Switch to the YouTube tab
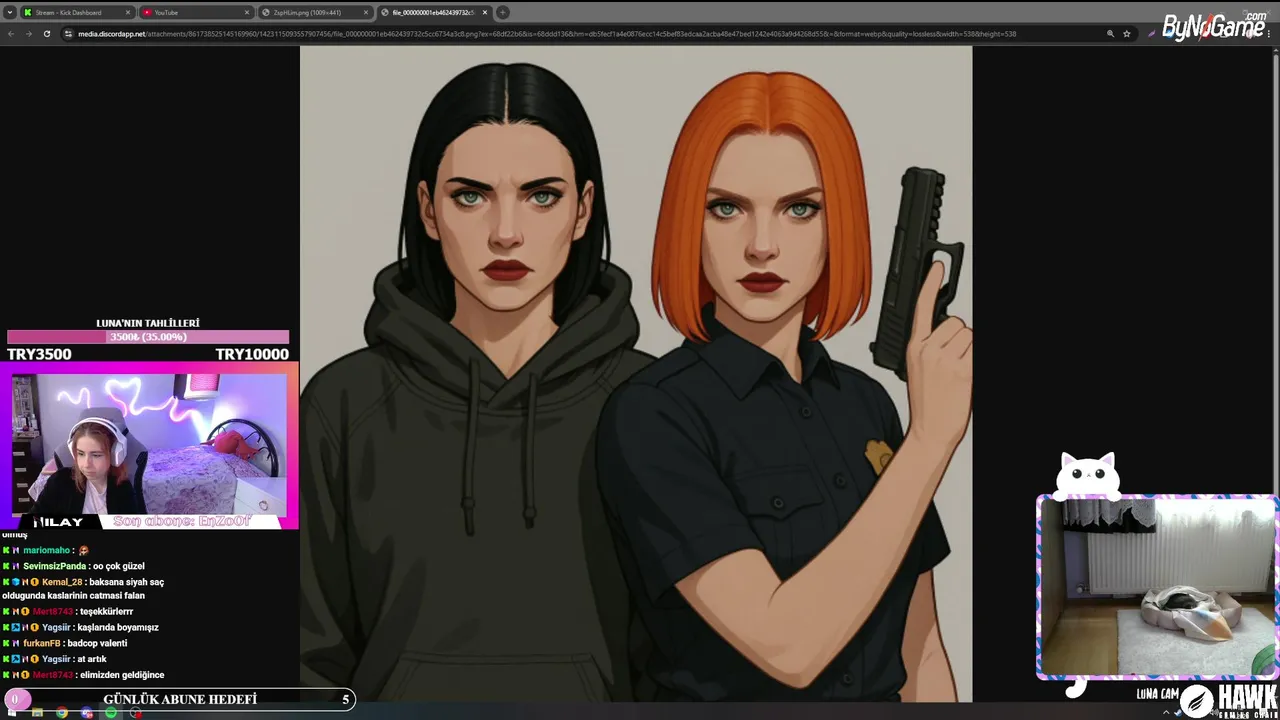The height and width of the screenshot is (720, 1280). [x=196, y=12]
